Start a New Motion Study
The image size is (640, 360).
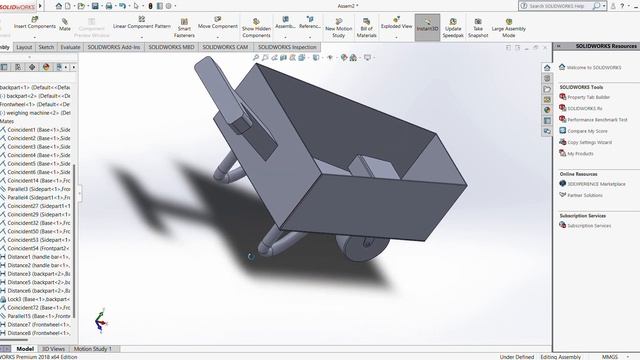[338, 28]
